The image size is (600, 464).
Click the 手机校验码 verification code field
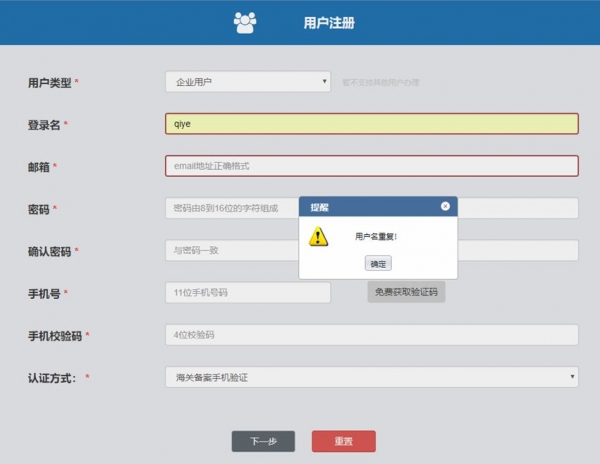click(371, 335)
